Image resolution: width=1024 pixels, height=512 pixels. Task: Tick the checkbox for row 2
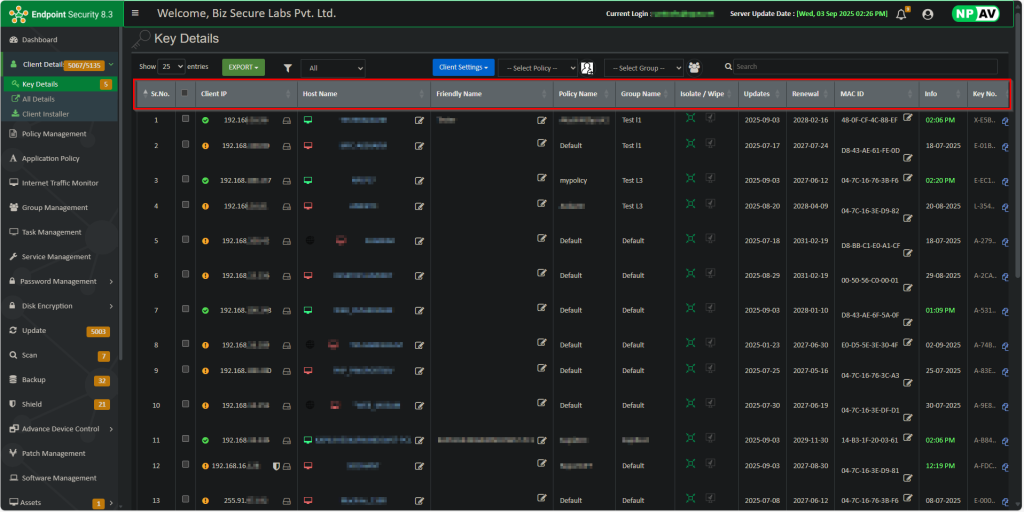coord(185,145)
